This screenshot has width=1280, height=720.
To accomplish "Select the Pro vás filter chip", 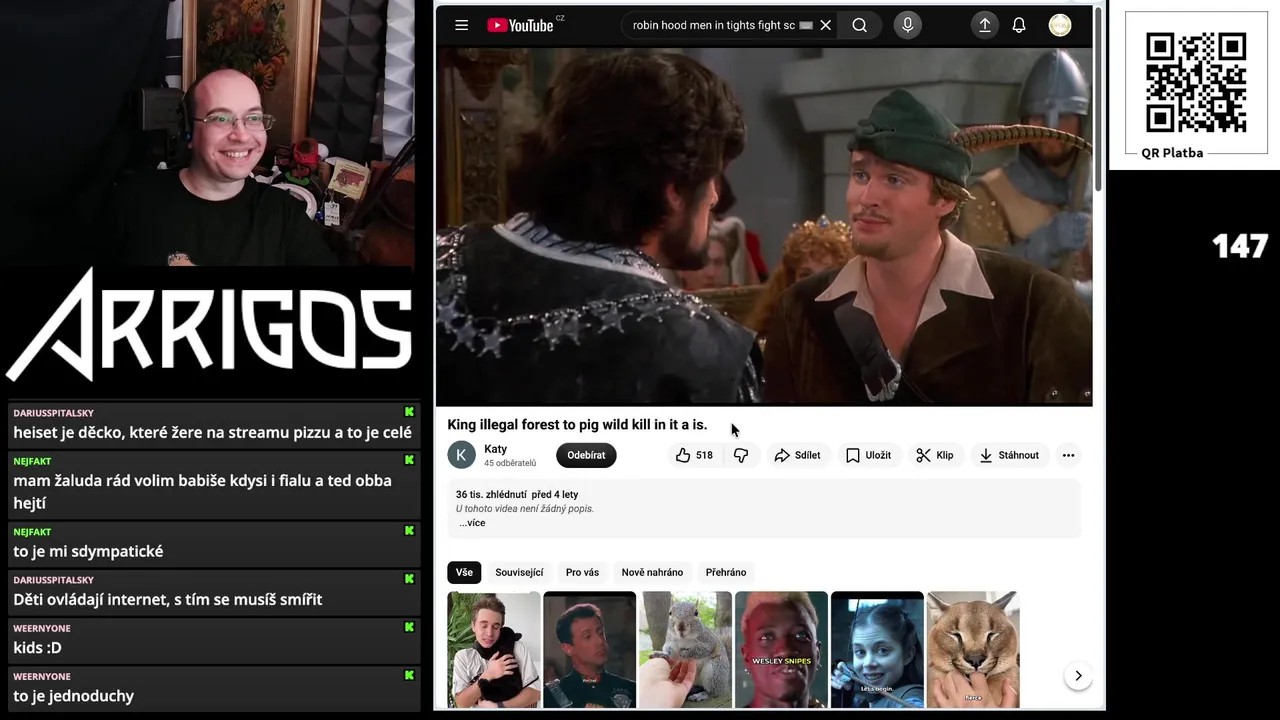I will [582, 572].
